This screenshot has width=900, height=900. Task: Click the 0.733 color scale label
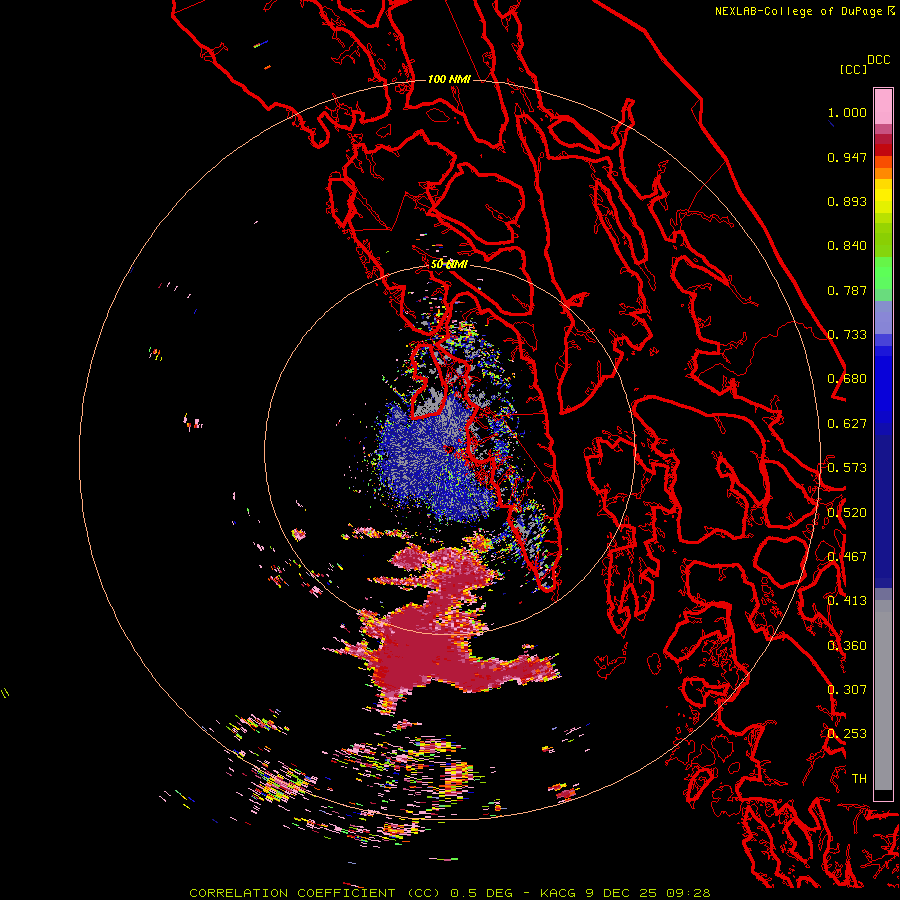coord(847,335)
